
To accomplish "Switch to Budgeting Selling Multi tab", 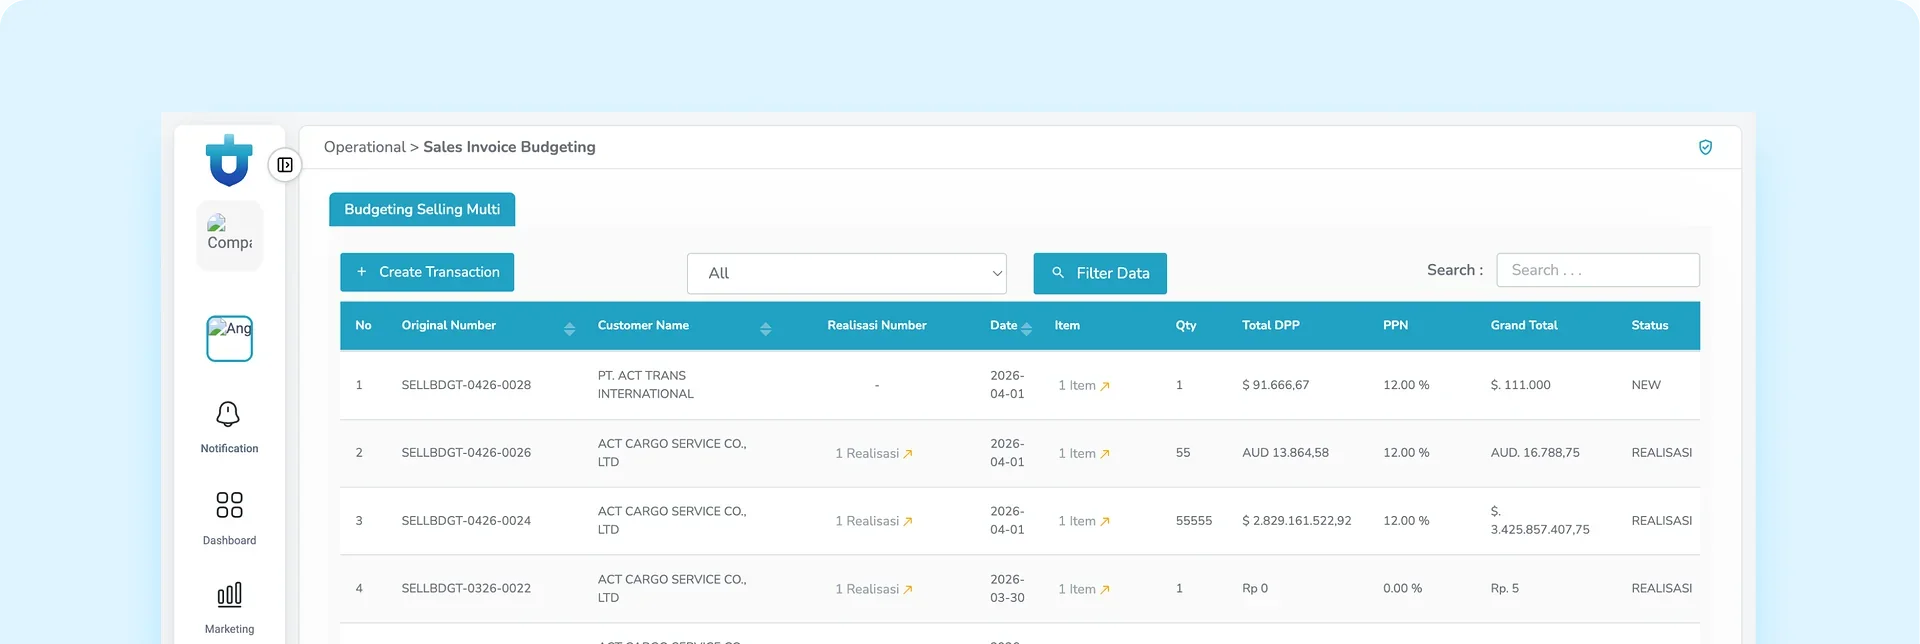I will point(422,209).
